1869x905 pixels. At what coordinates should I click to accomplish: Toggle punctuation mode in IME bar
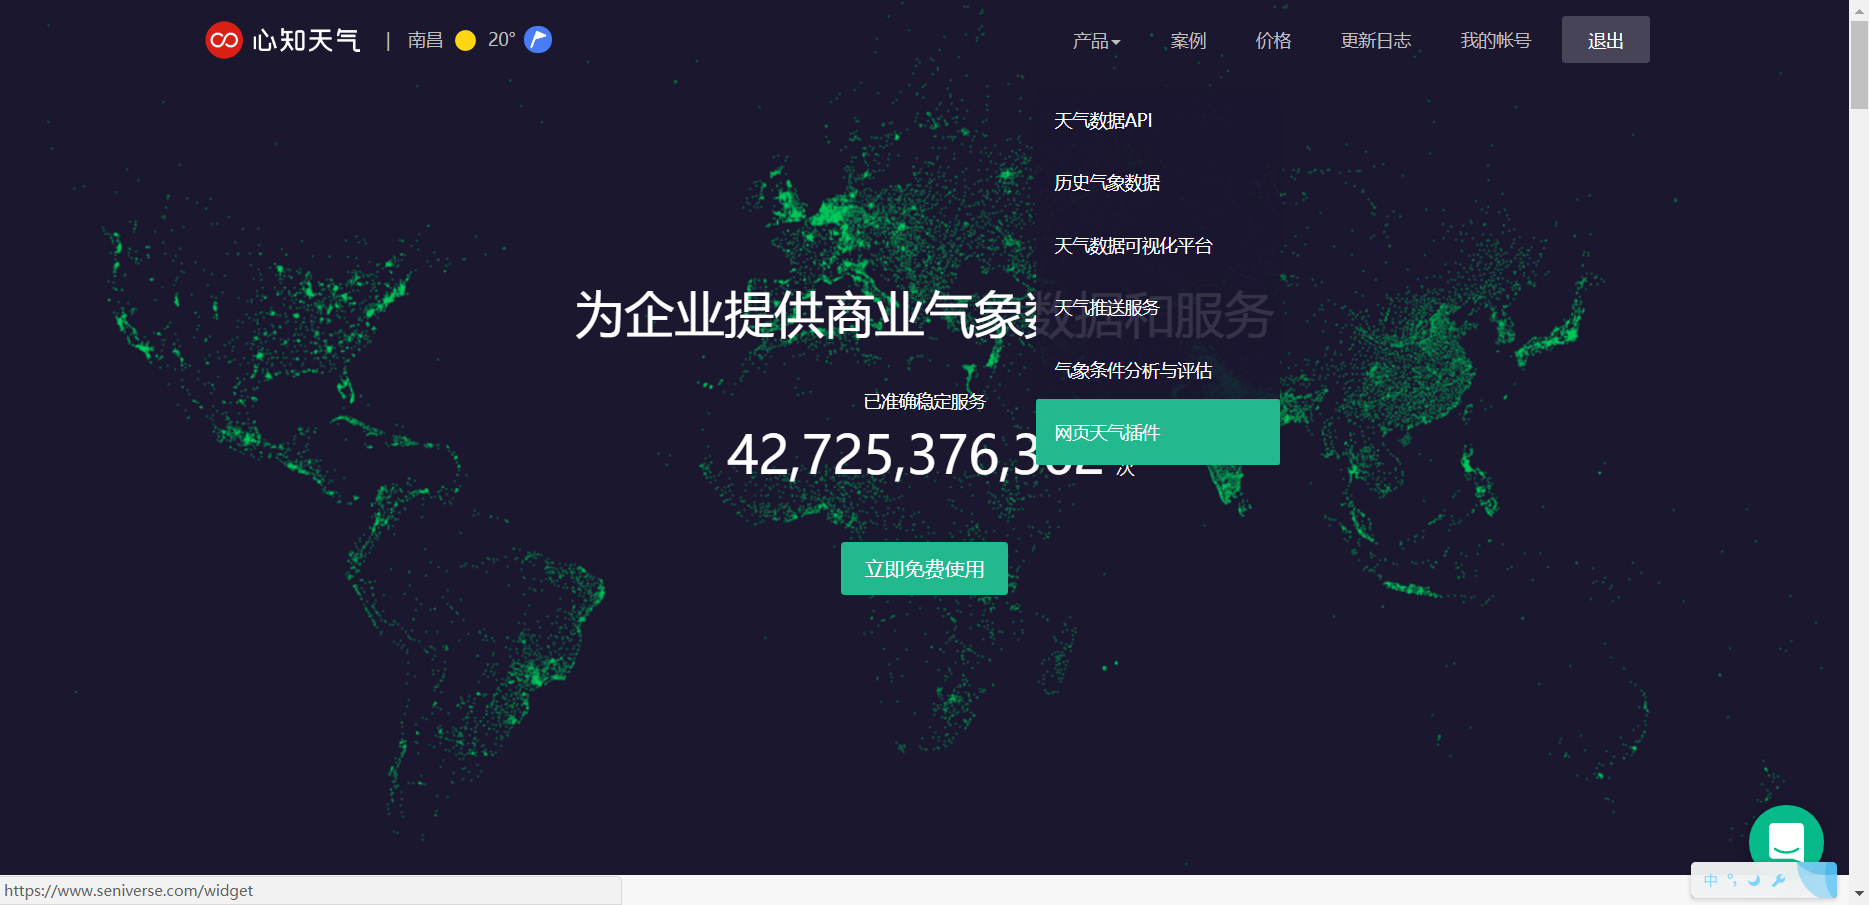pos(1732,880)
